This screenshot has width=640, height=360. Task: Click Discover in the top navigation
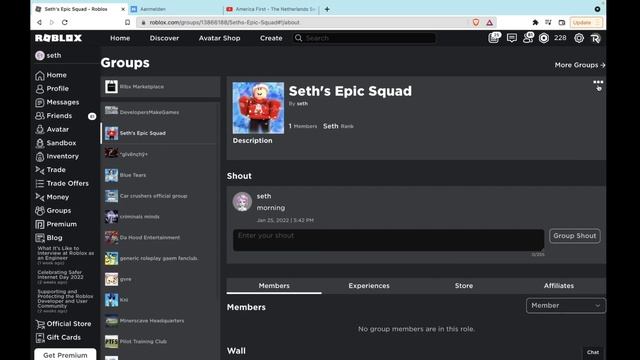[x=164, y=38]
